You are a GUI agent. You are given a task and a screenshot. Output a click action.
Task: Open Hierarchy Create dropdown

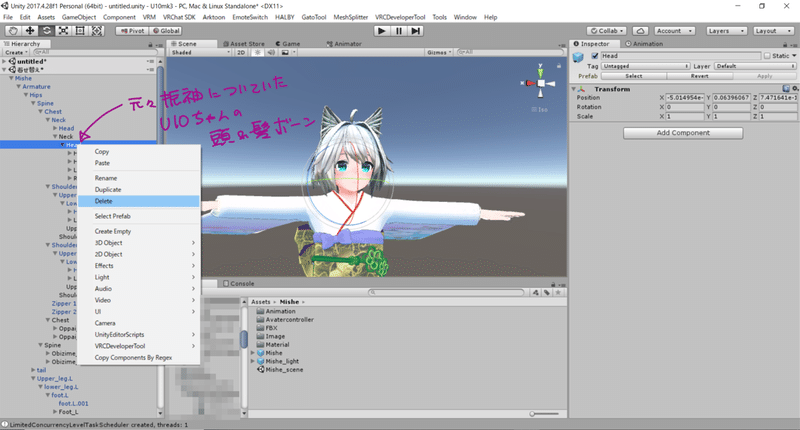(x=16, y=52)
